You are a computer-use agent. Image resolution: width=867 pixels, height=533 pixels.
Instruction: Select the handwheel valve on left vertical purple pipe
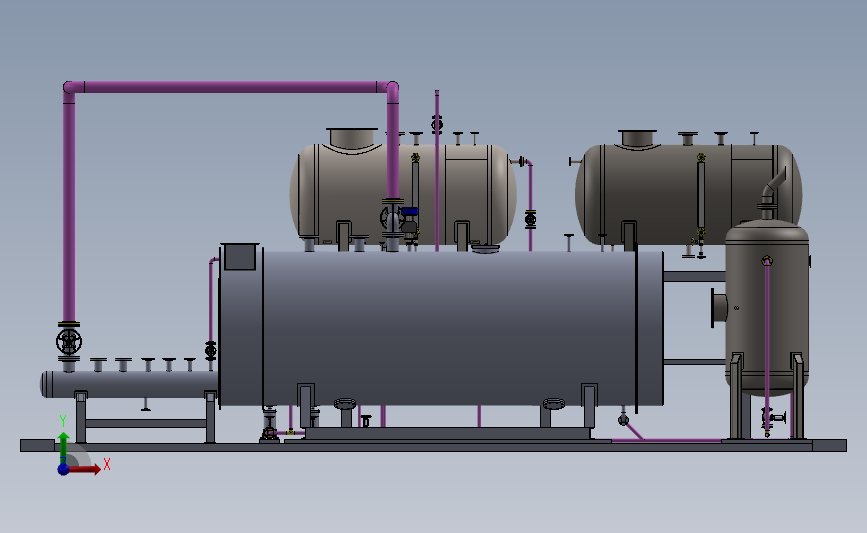(69, 342)
